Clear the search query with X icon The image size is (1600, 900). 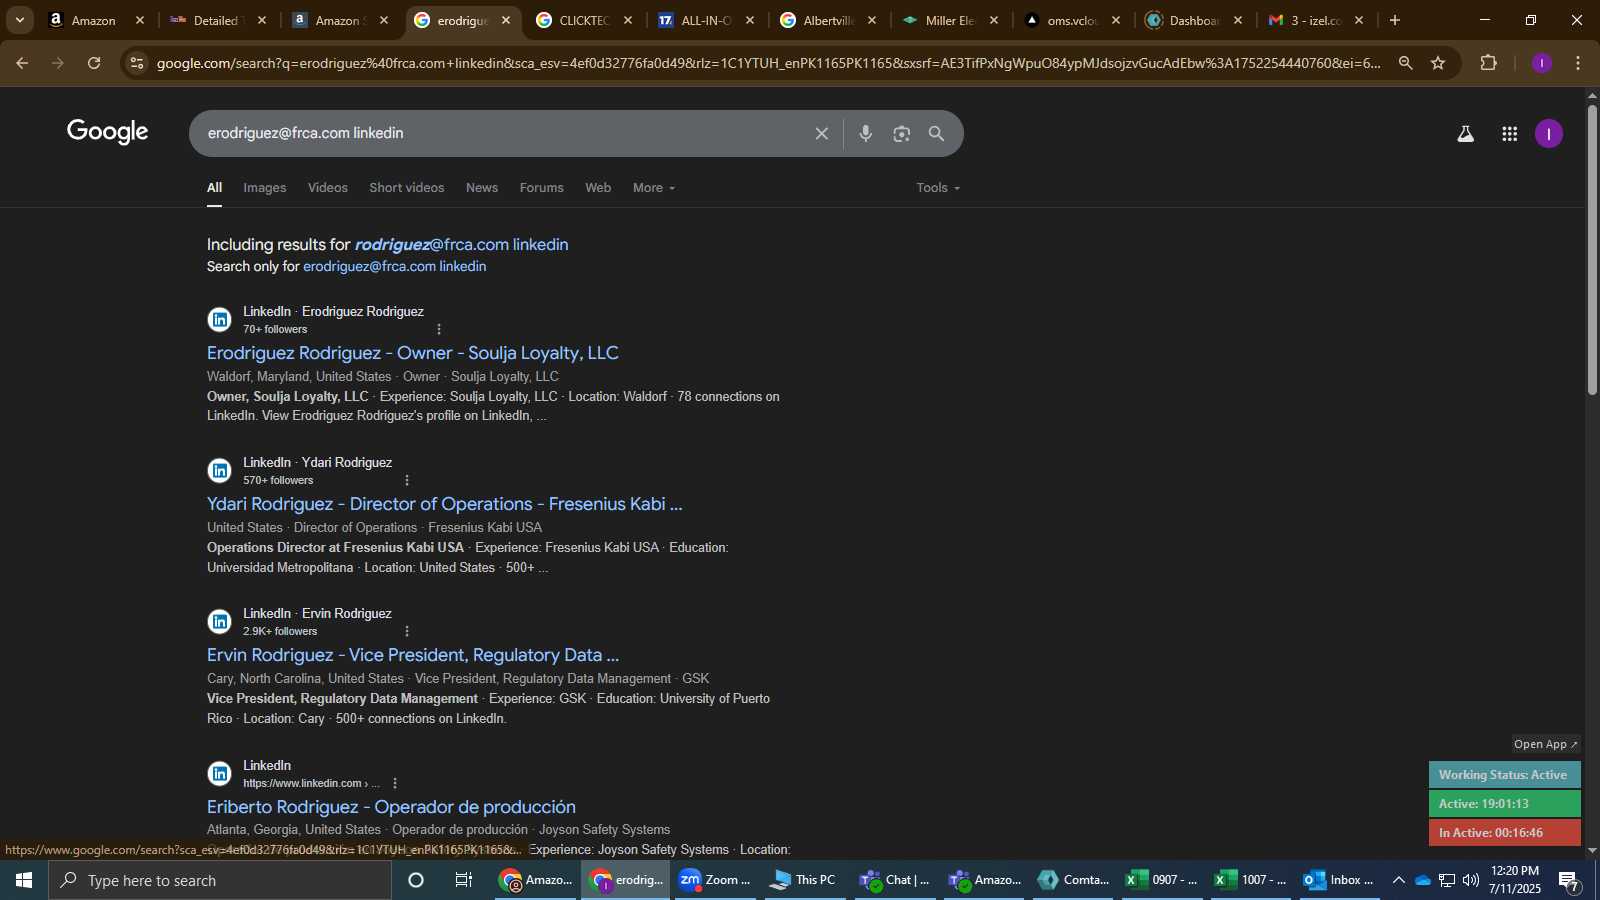coord(821,133)
